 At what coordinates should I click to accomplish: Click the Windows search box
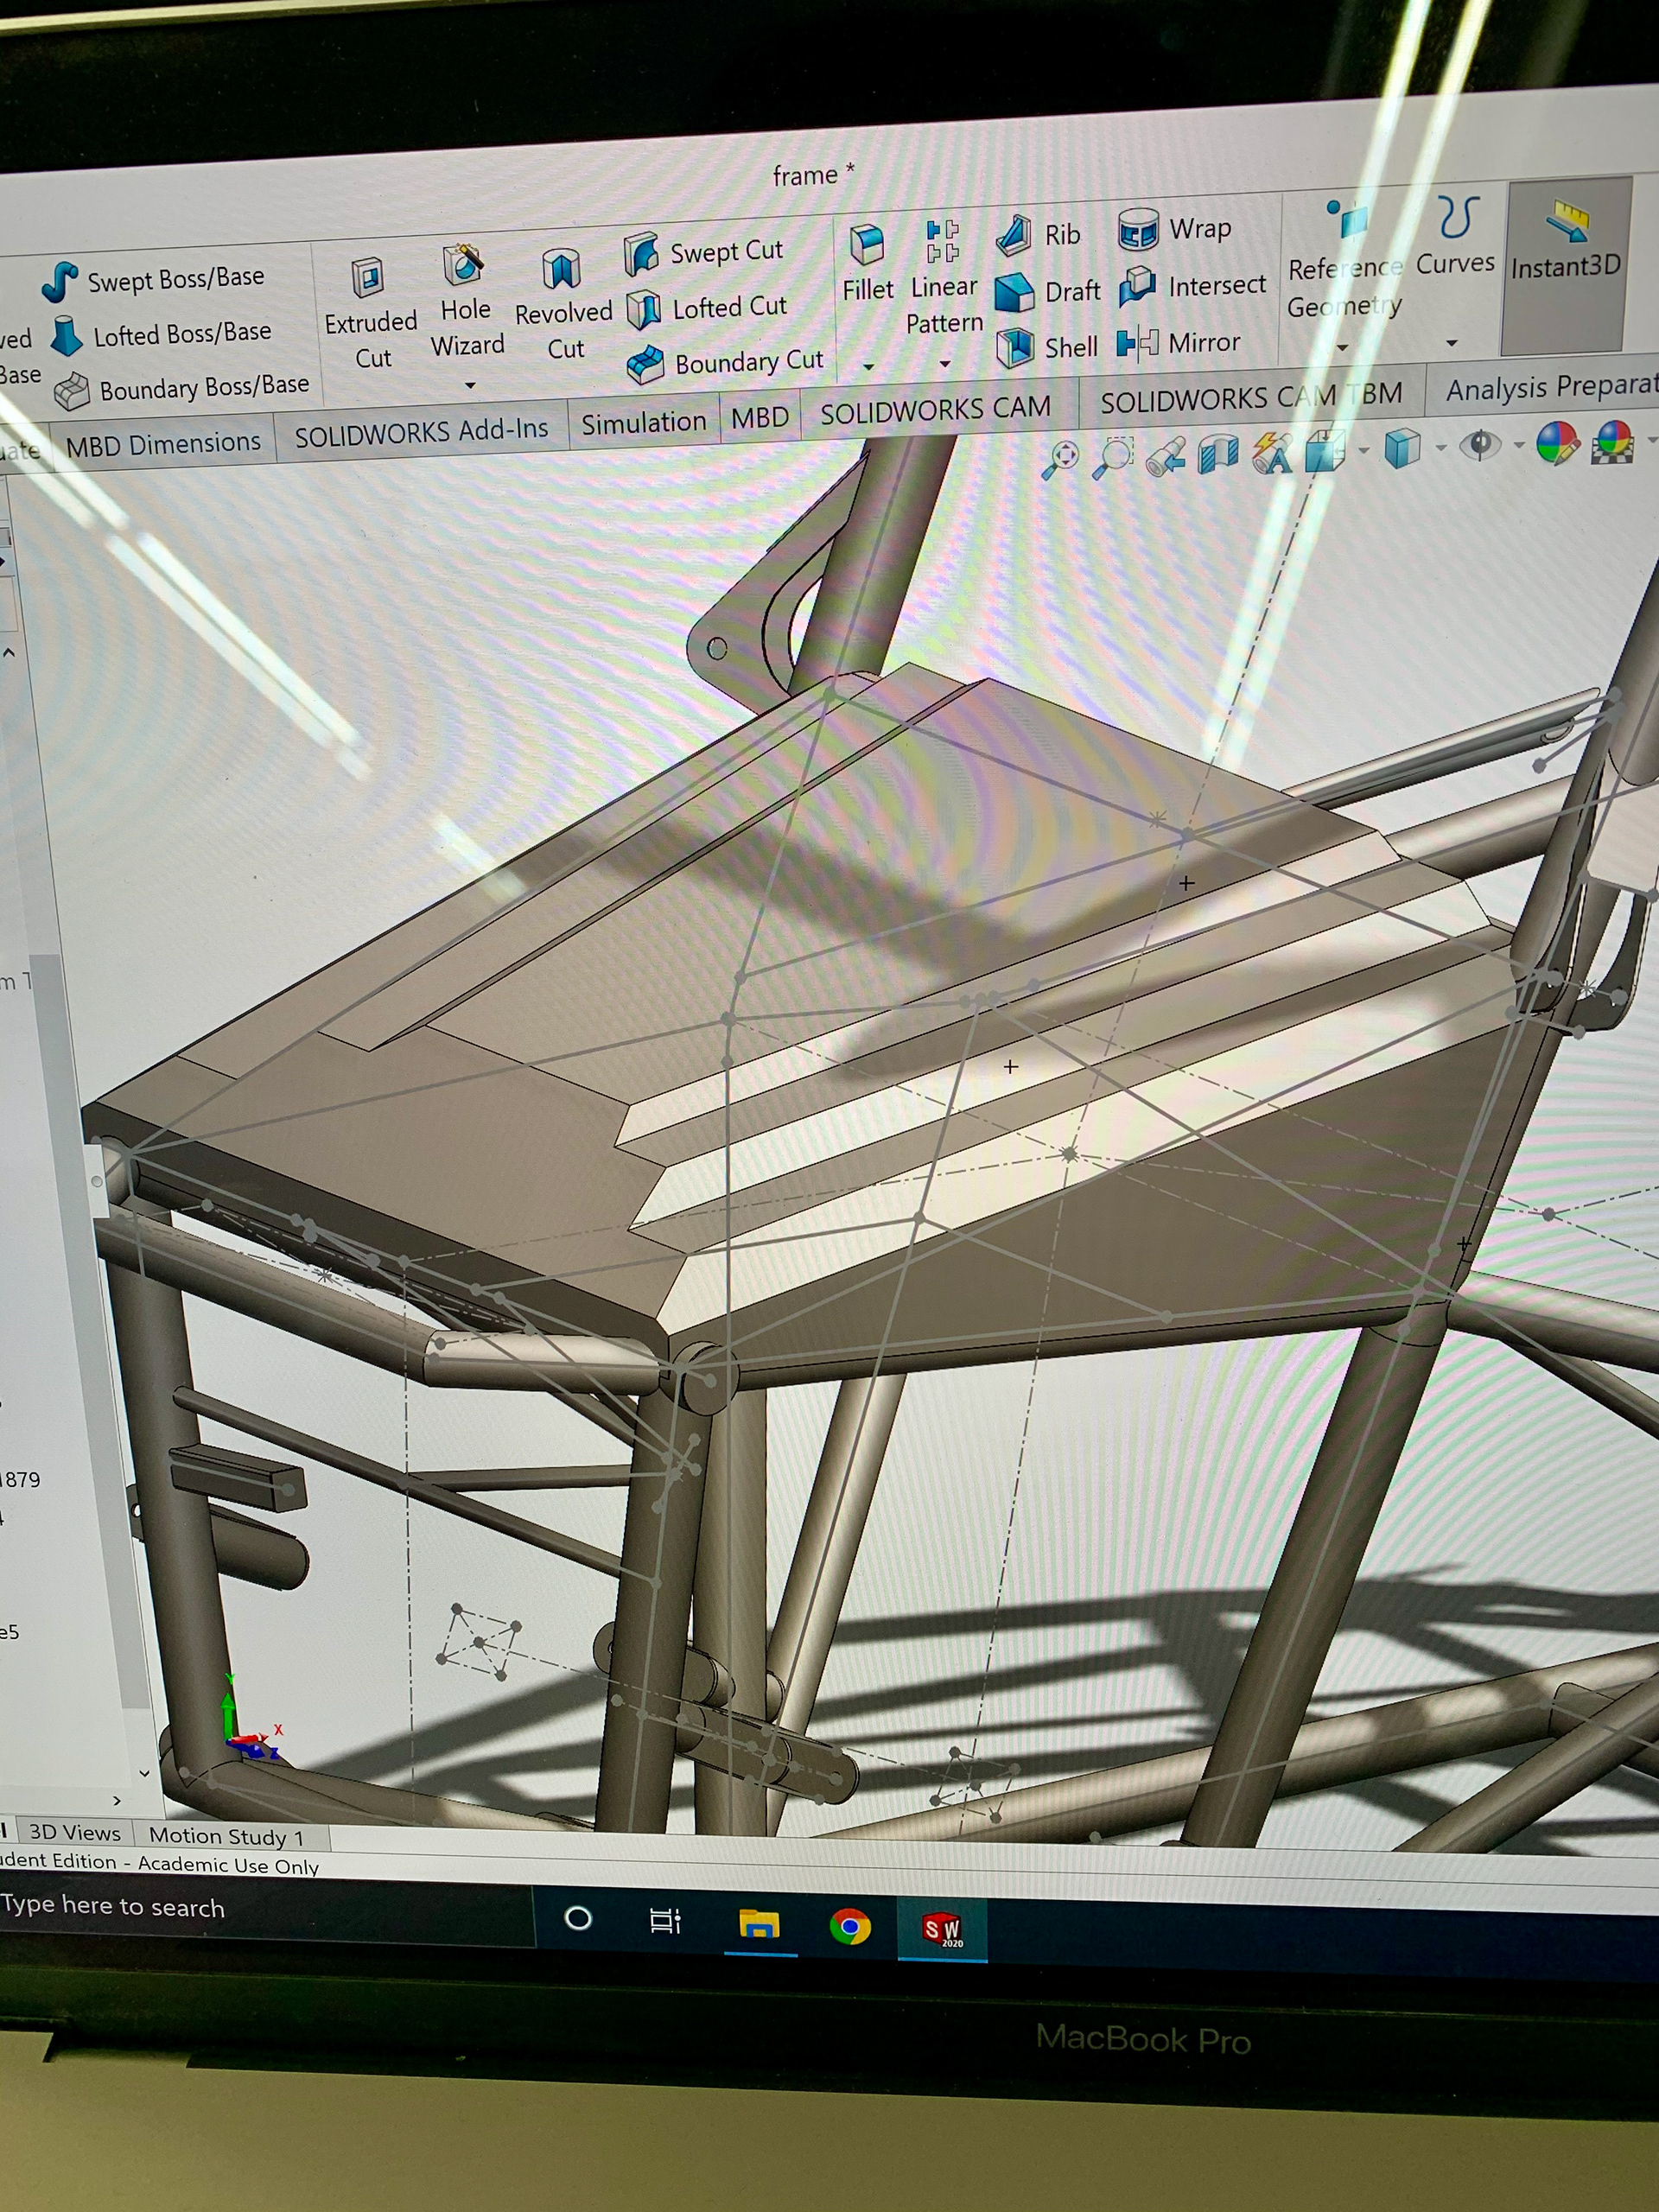[x=200, y=1908]
